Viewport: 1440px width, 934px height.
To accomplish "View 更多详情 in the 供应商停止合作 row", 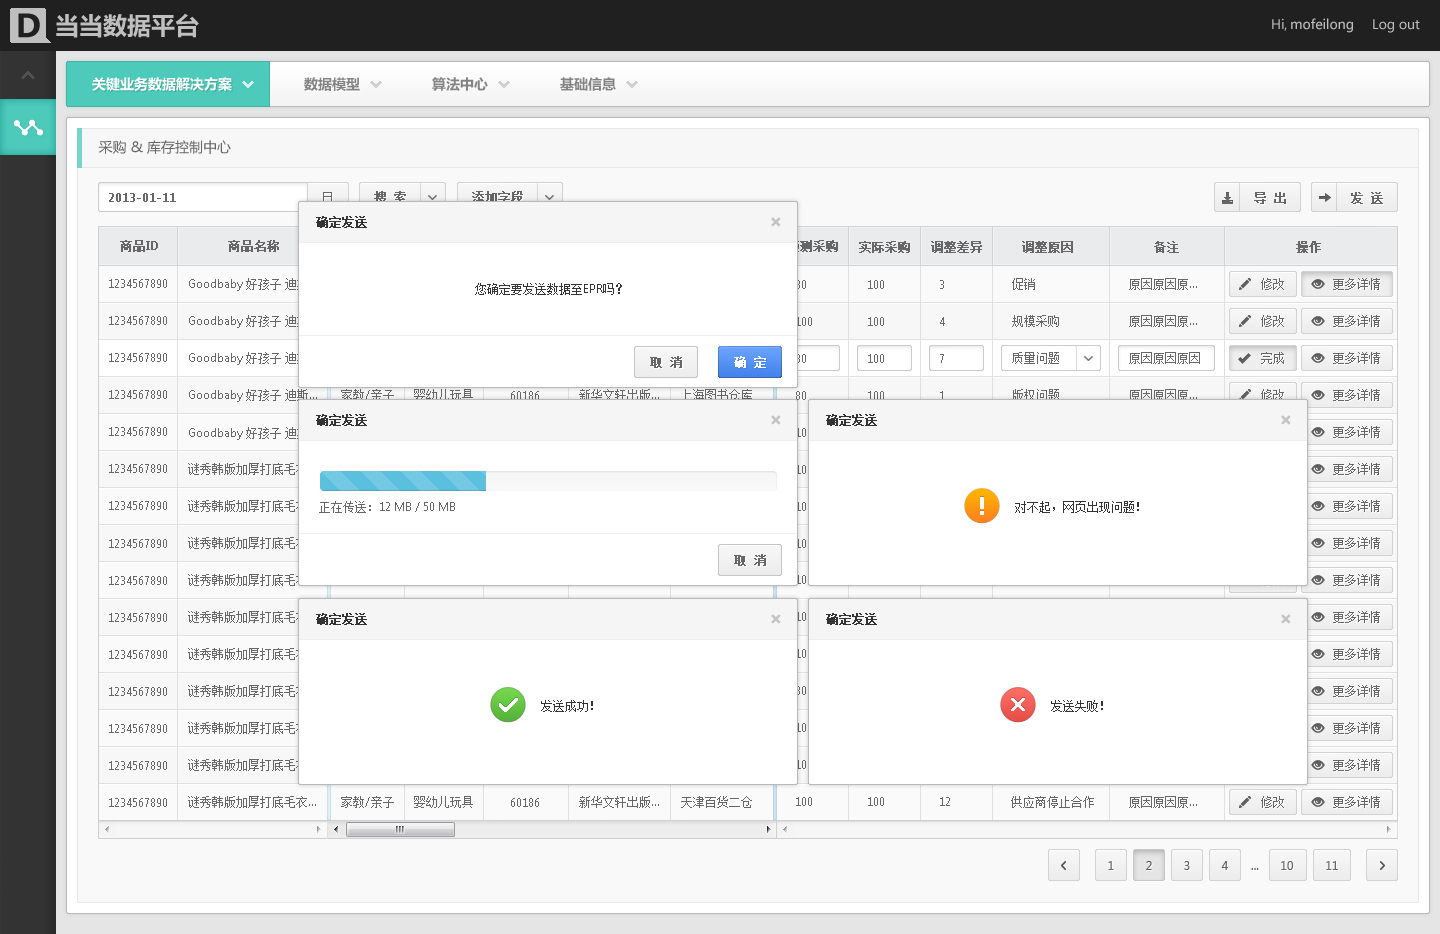I will tap(1347, 802).
